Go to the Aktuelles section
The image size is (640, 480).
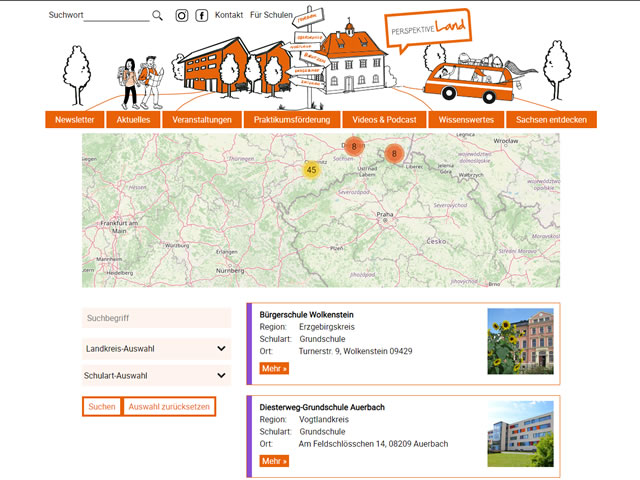pos(133,120)
